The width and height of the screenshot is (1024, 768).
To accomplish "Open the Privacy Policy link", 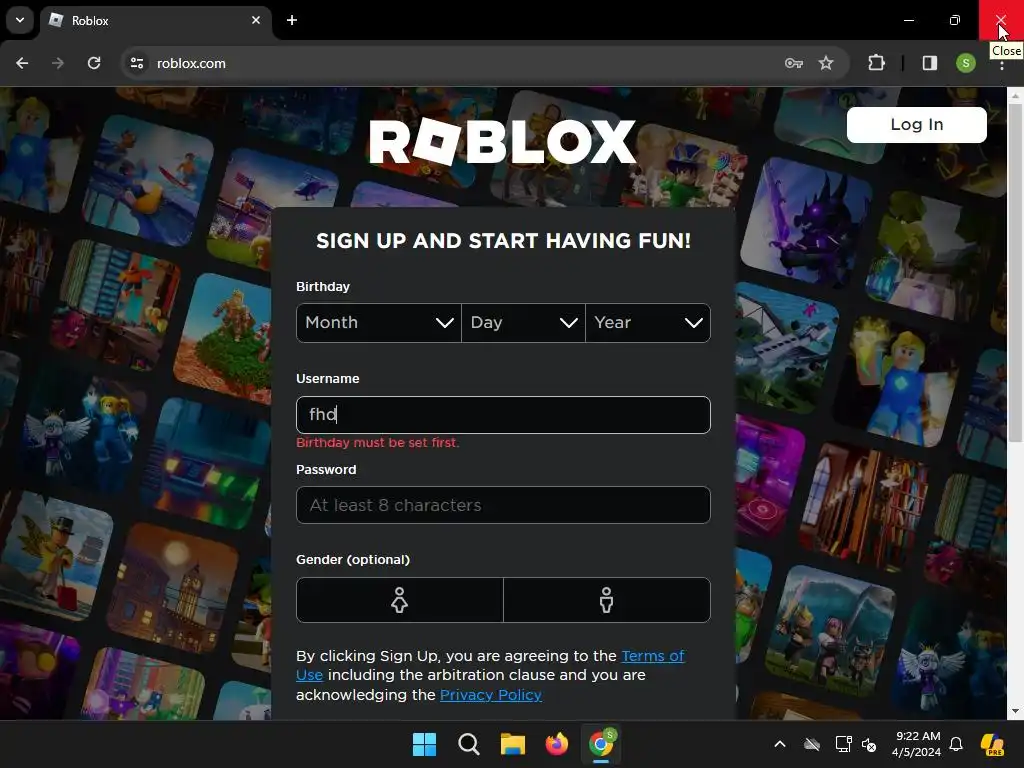I will click(490, 695).
